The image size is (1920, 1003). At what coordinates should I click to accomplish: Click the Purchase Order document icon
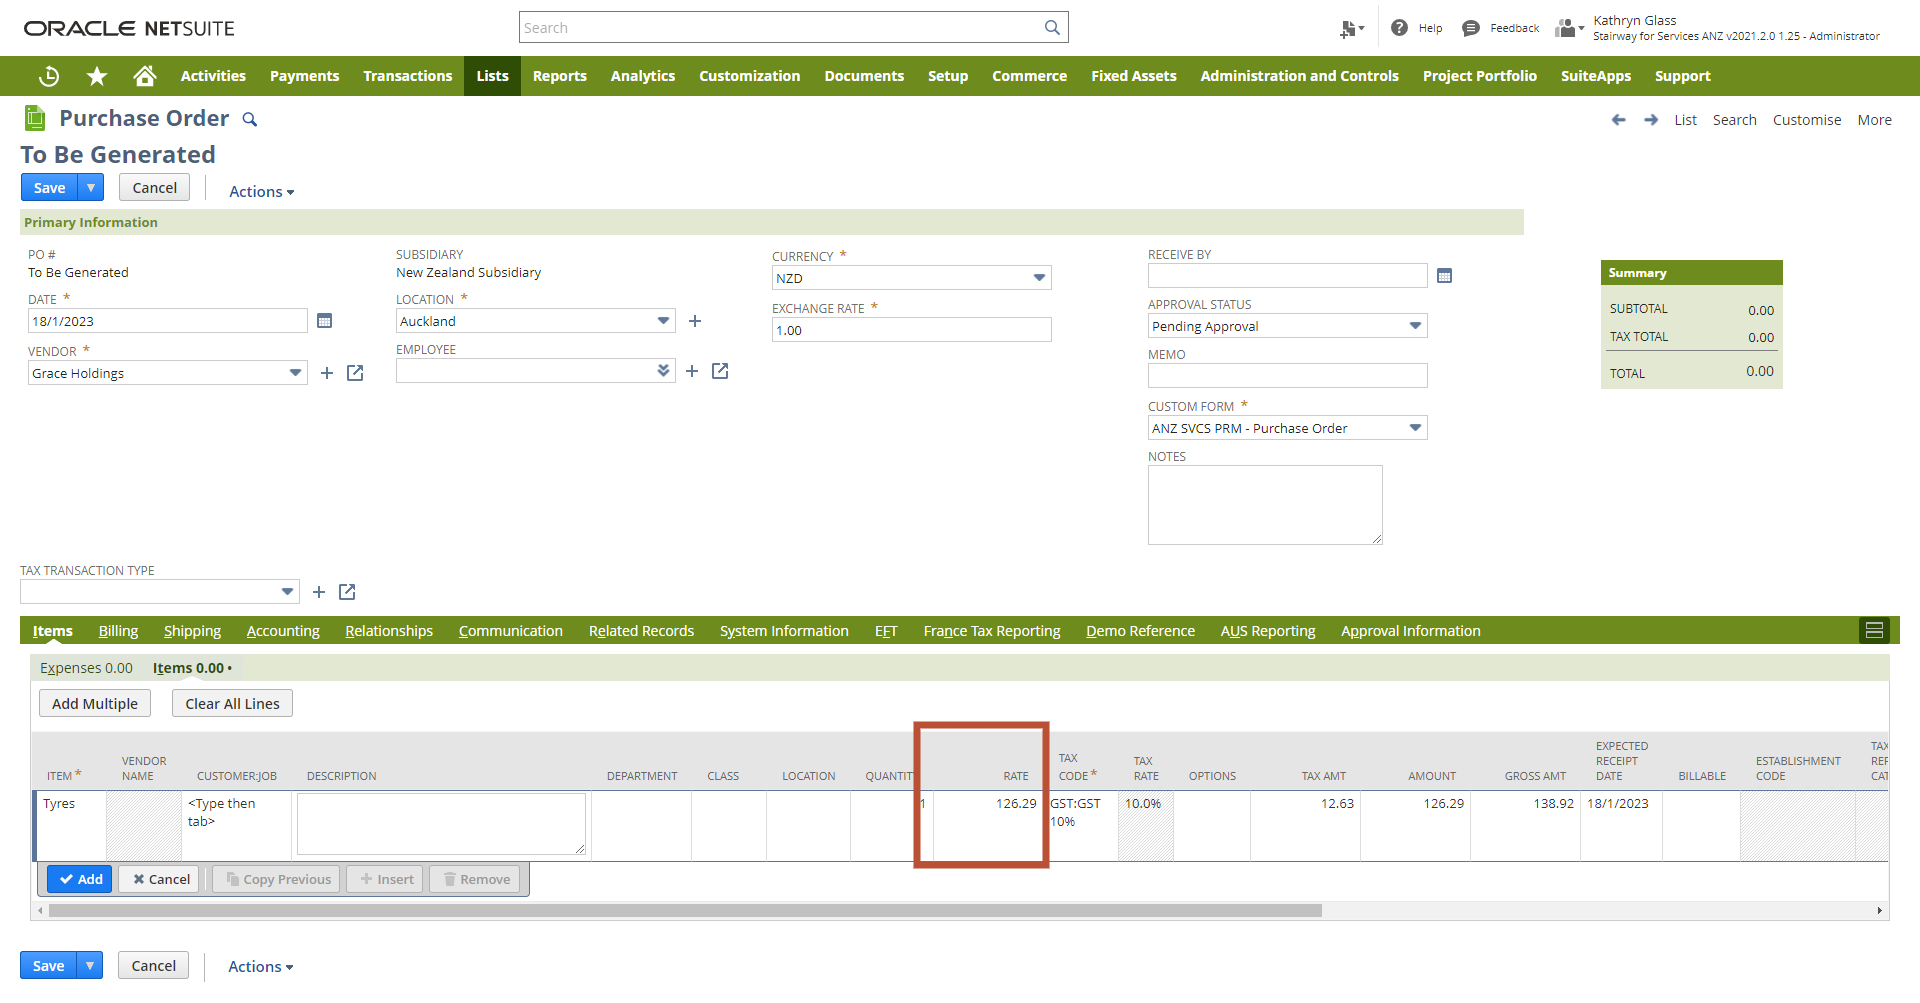(x=35, y=118)
